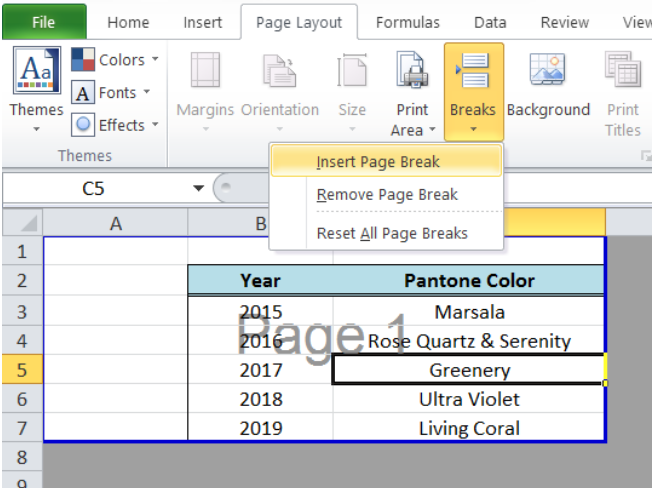The height and width of the screenshot is (491, 655).
Task: Select the Page Layout tab
Action: click(x=299, y=22)
